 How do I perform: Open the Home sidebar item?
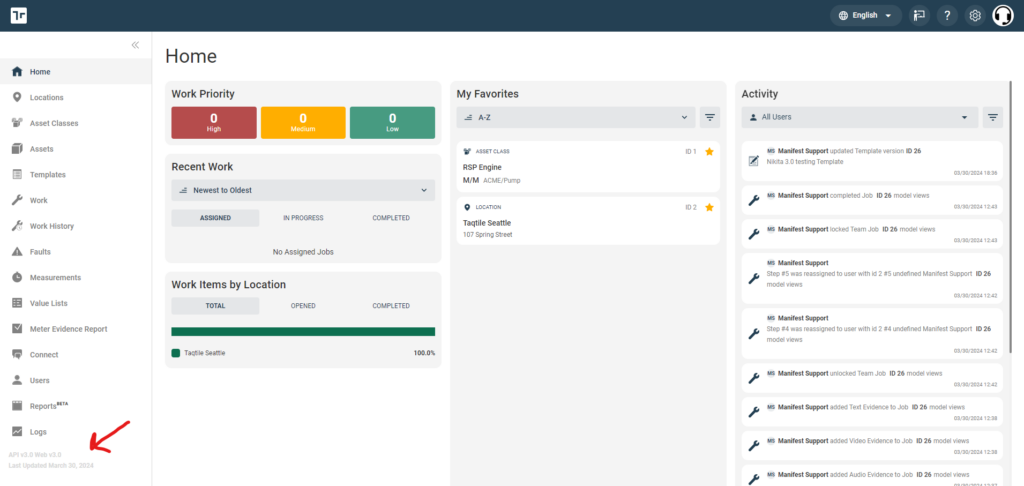76,72
